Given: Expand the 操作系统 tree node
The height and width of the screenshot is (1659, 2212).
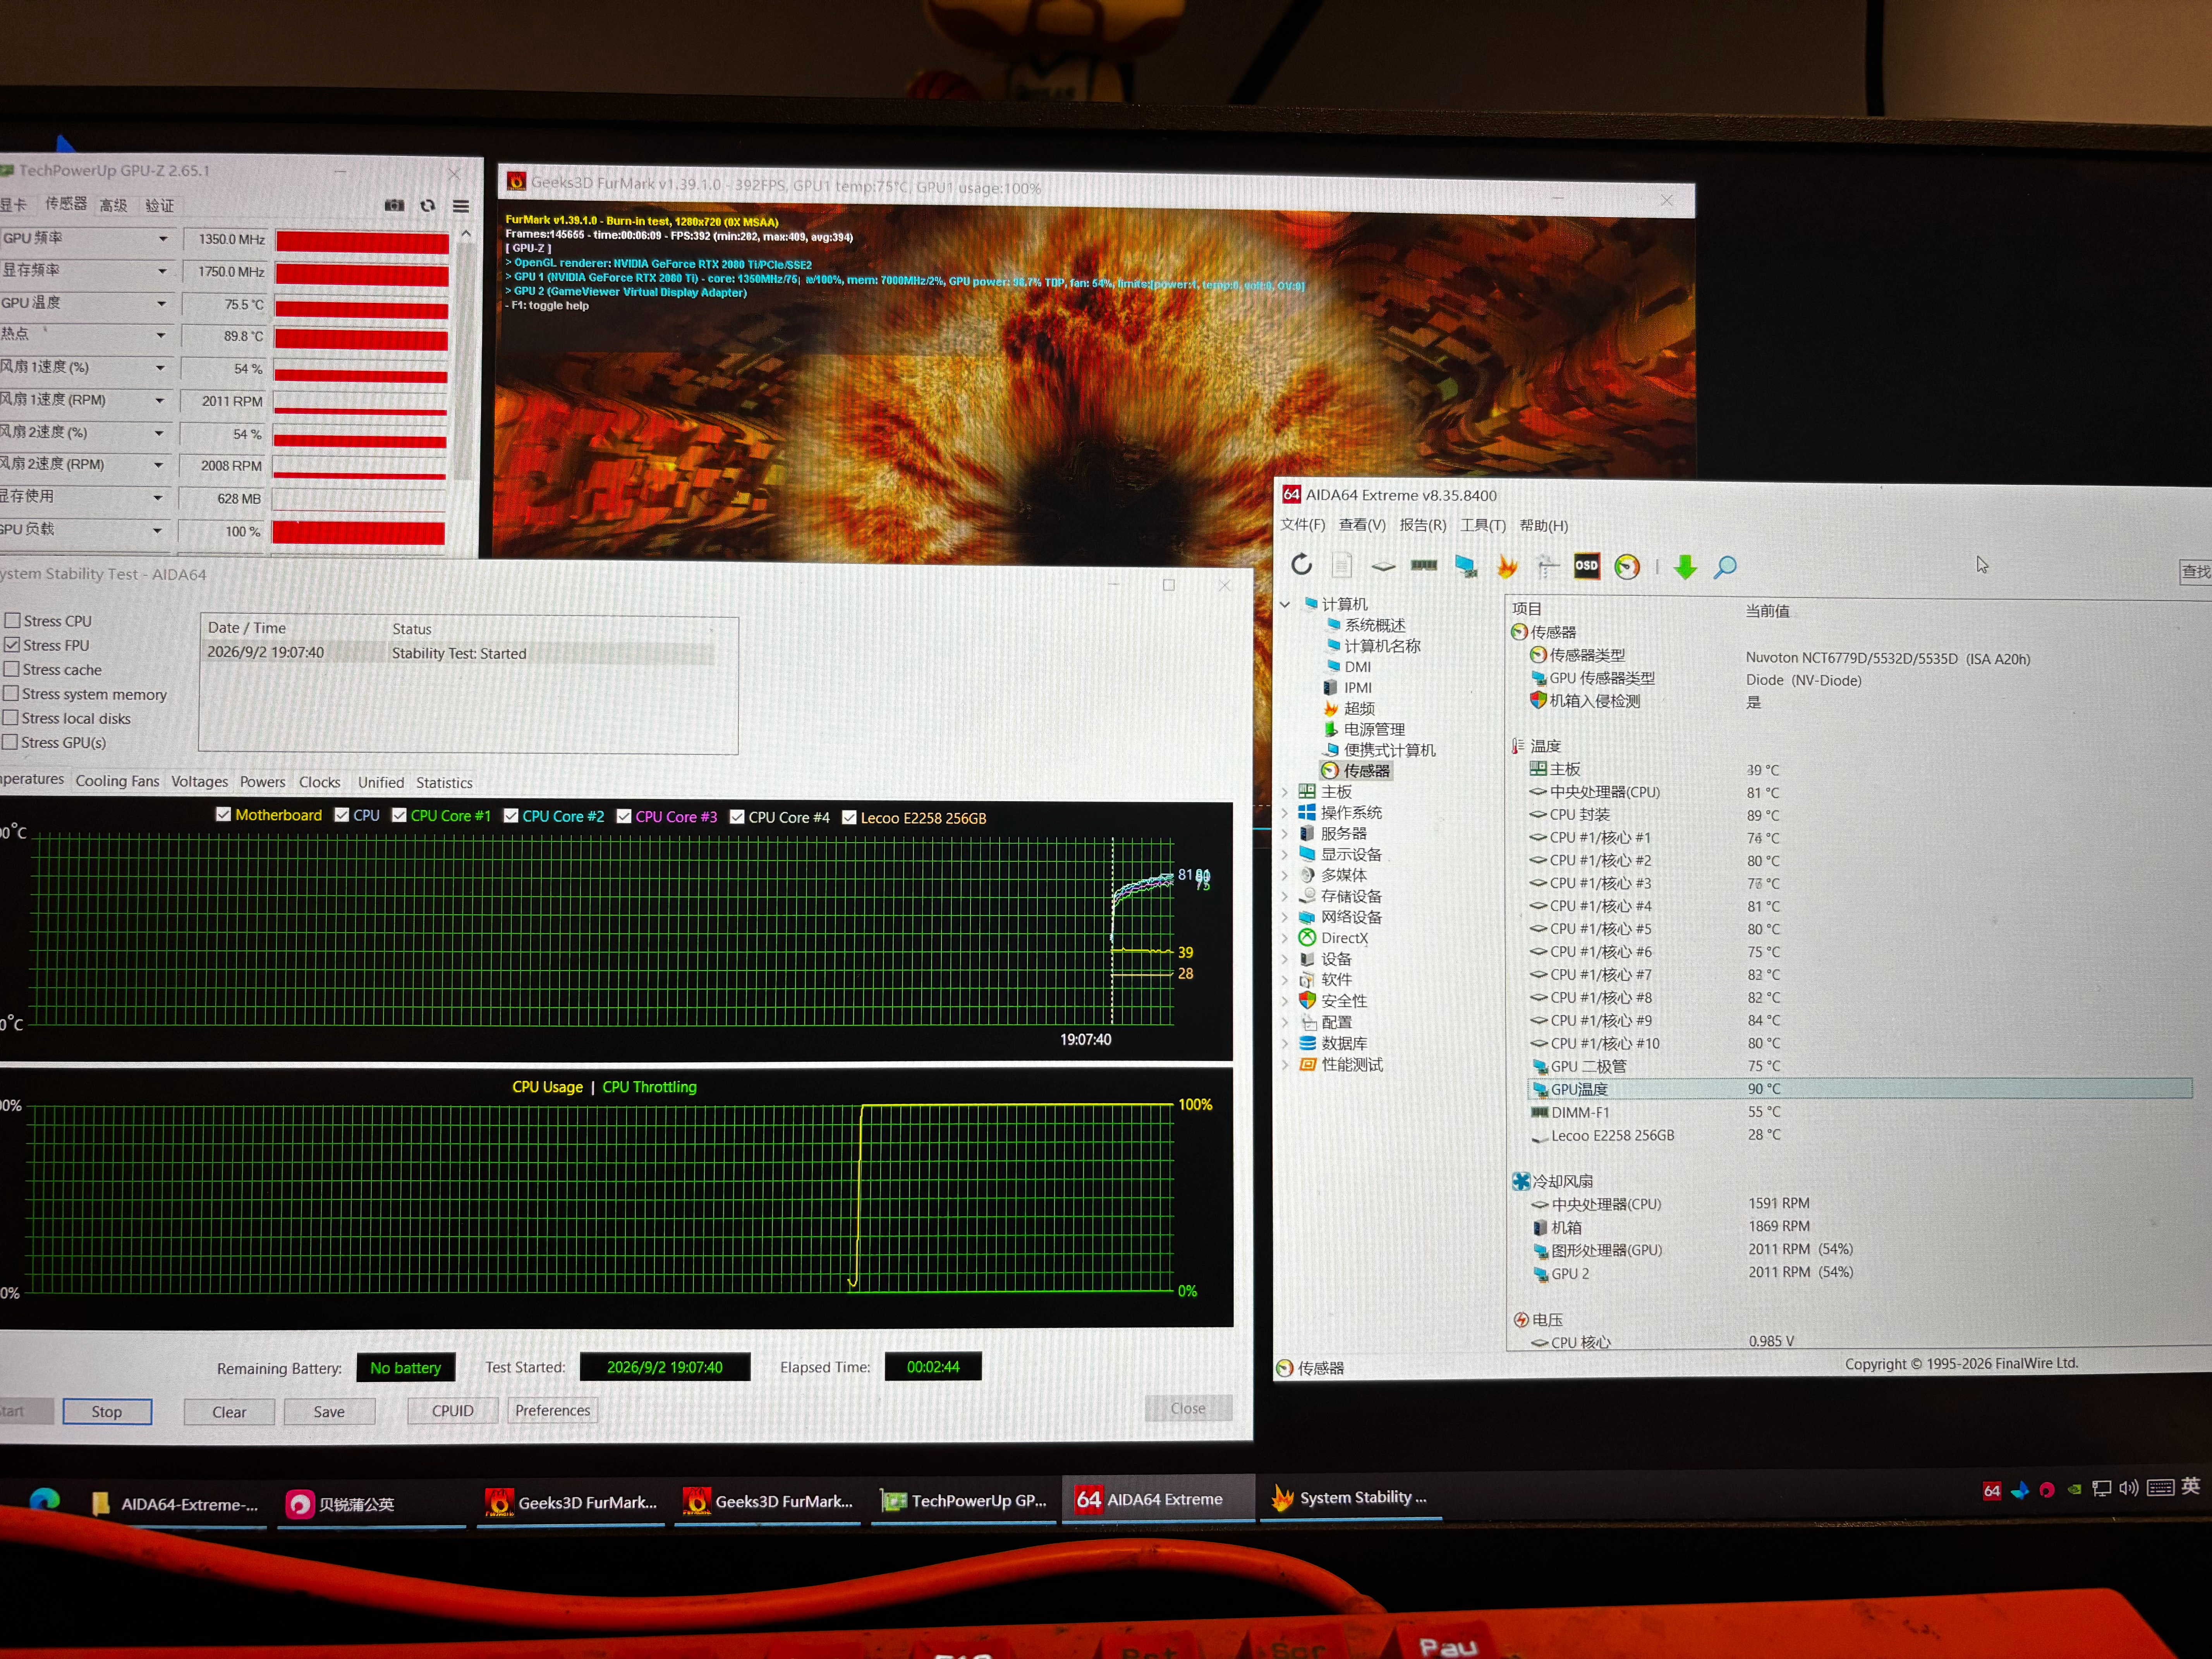Looking at the screenshot, I should tap(1285, 813).
